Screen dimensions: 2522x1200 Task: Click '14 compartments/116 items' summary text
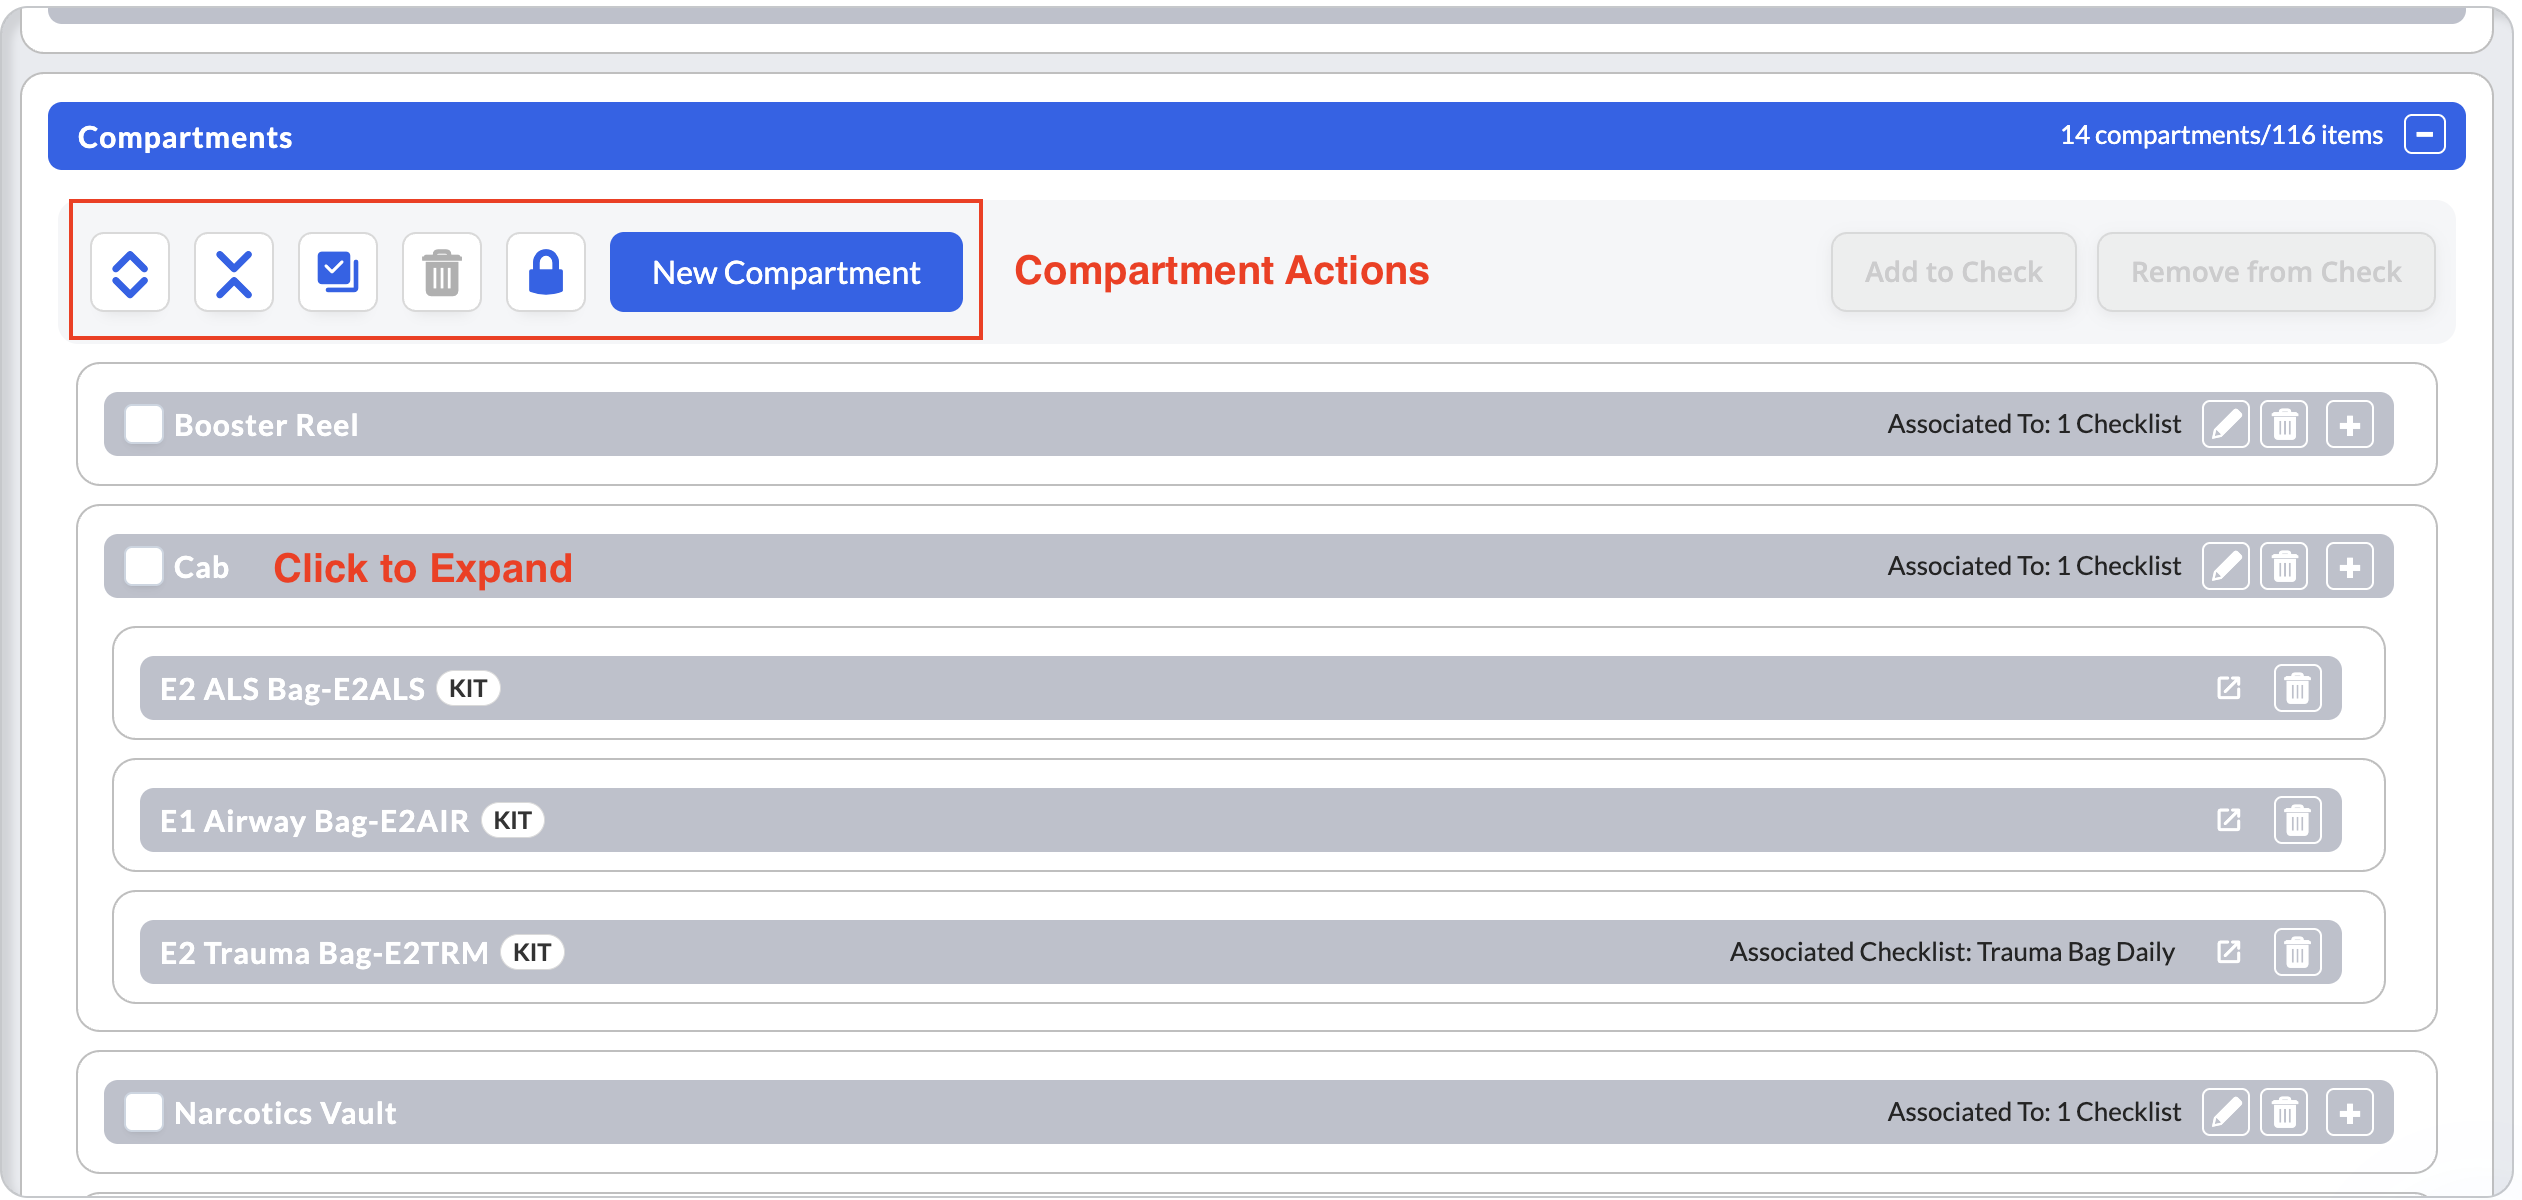click(2221, 135)
